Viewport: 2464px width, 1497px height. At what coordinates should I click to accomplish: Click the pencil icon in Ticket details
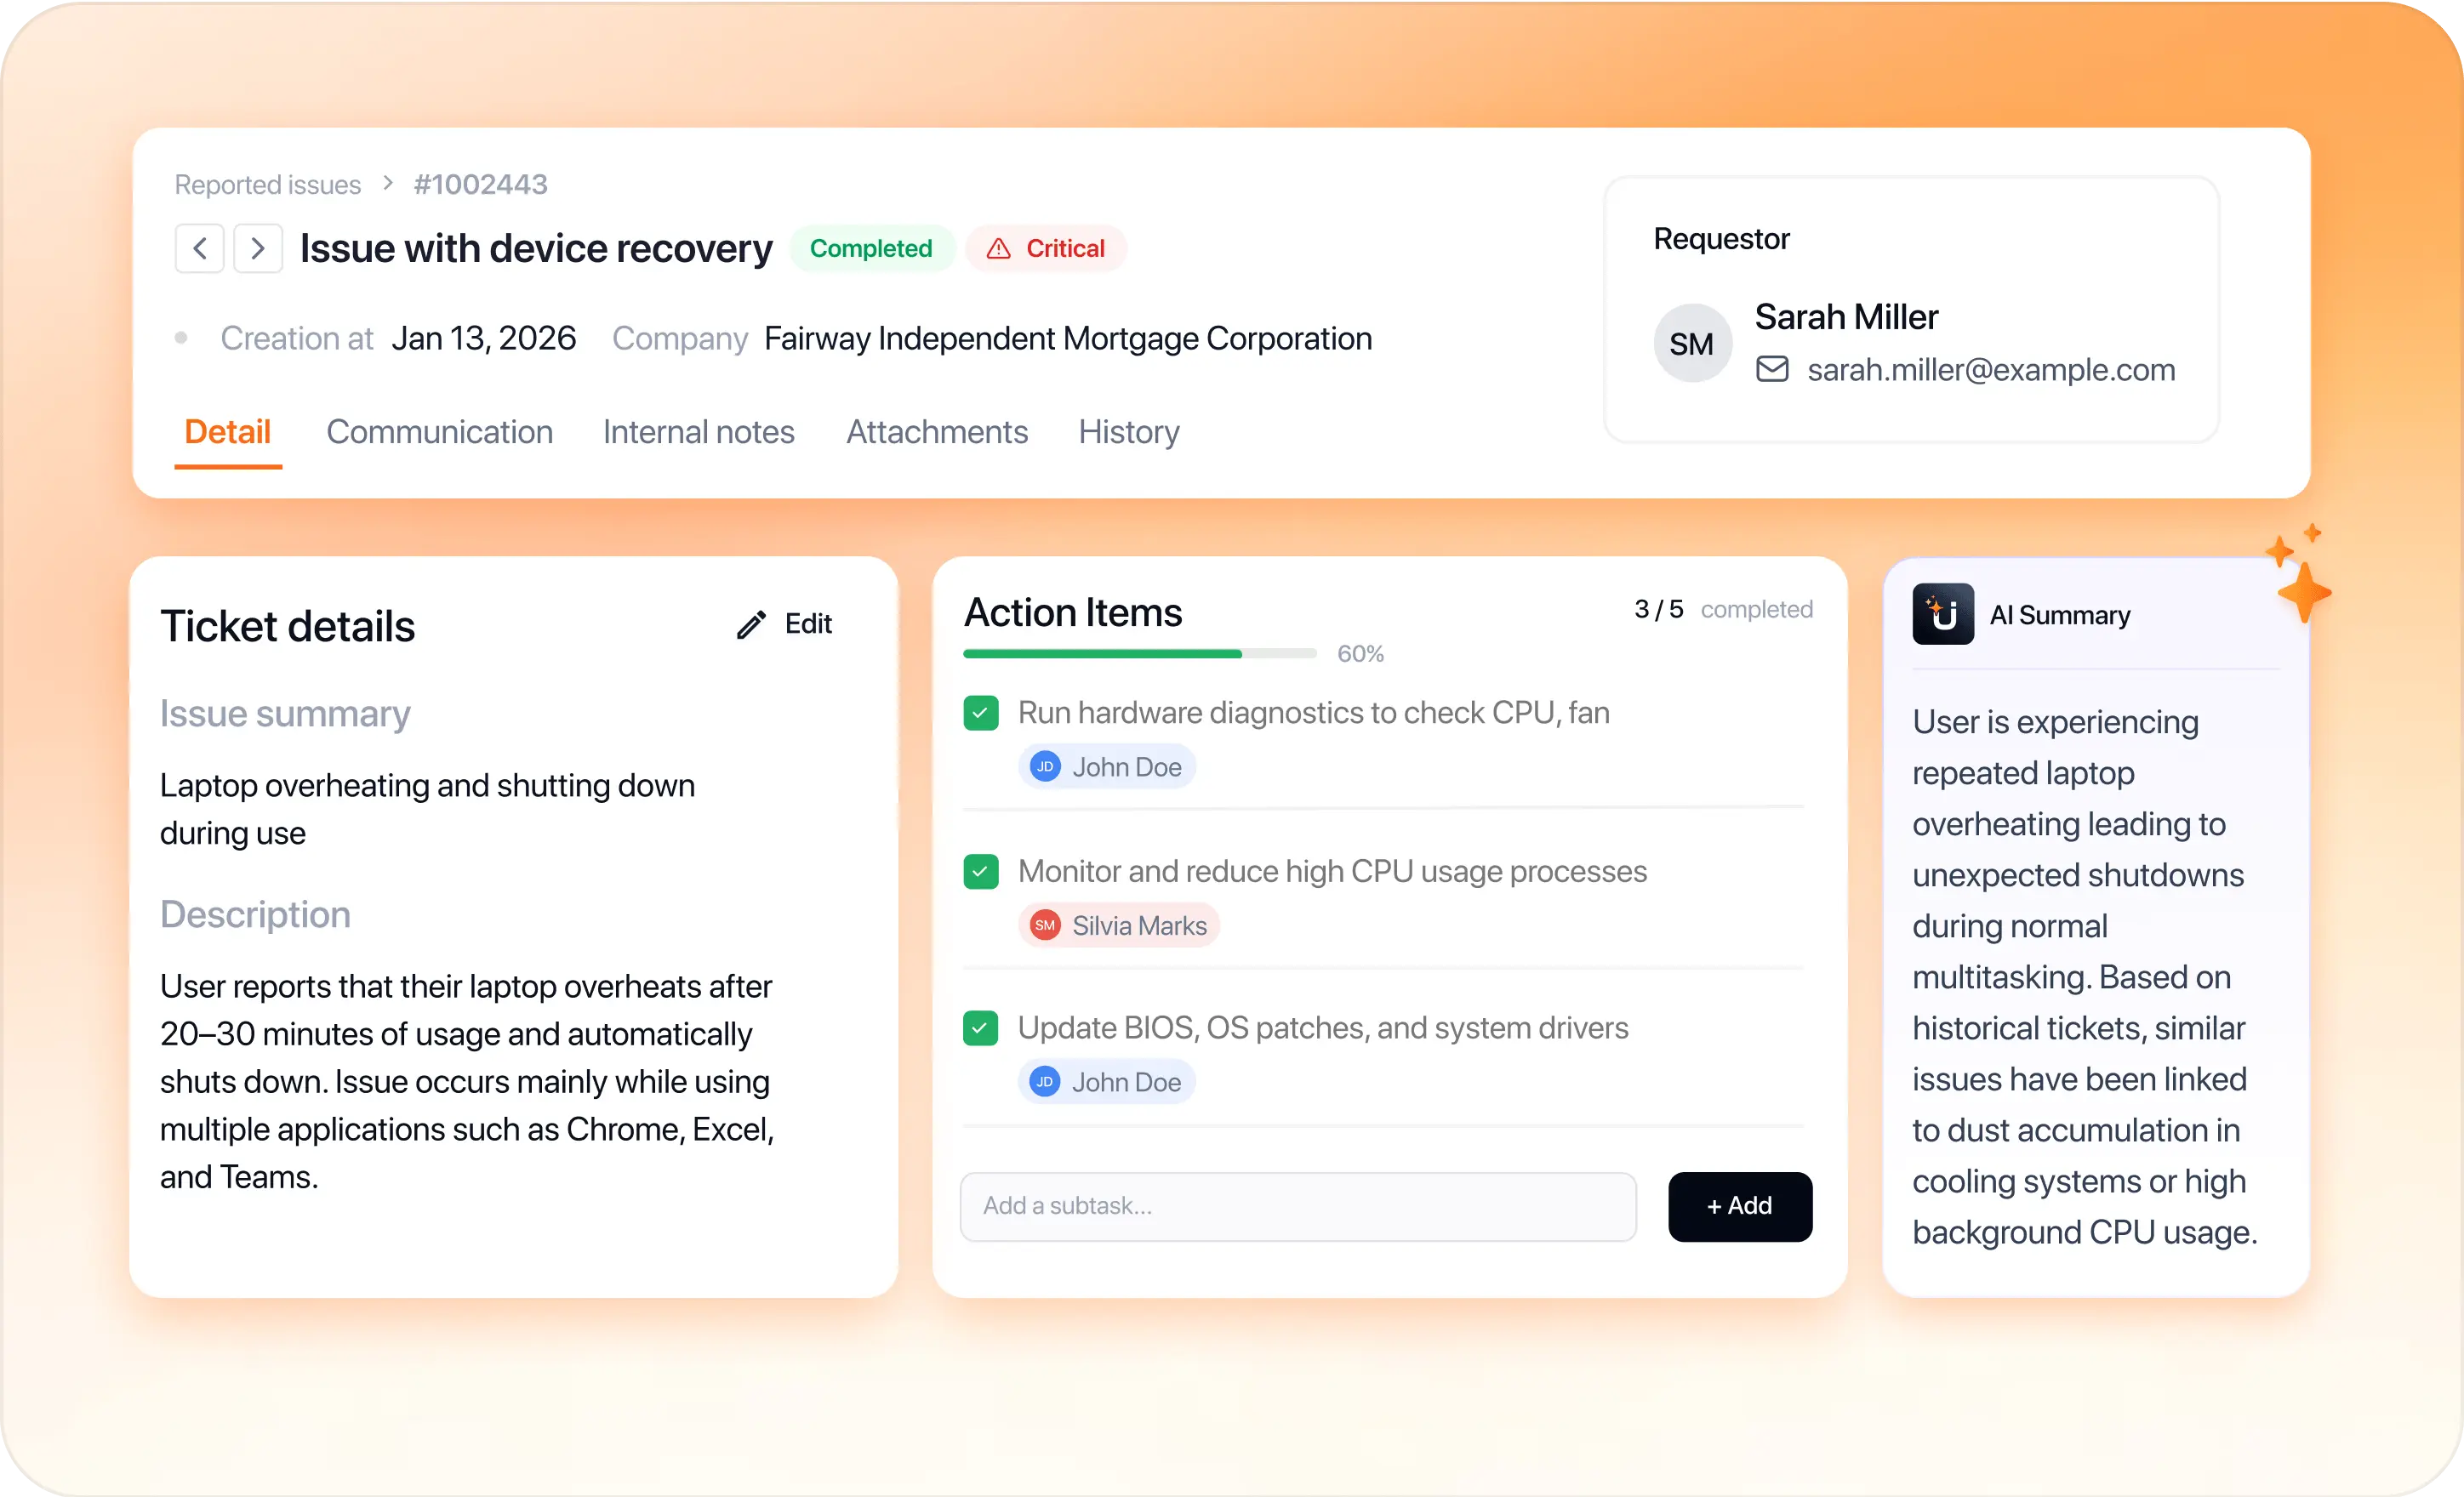tap(752, 624)
